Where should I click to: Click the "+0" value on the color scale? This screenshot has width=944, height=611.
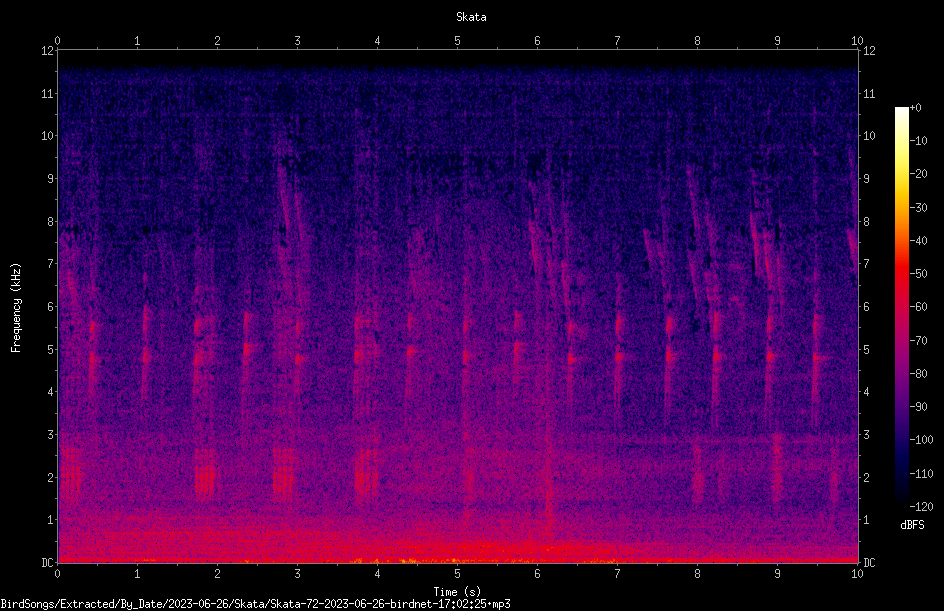(x=916, y=108)
